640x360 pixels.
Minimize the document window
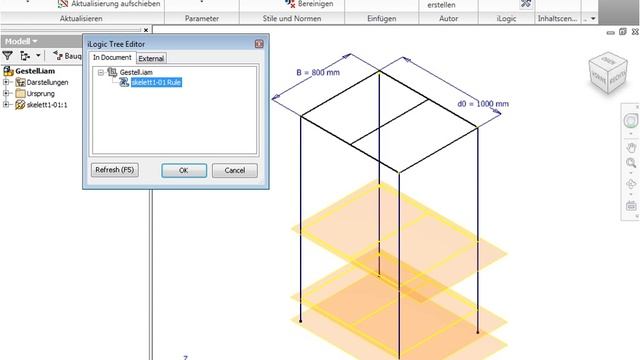click(x=611, y=32)
